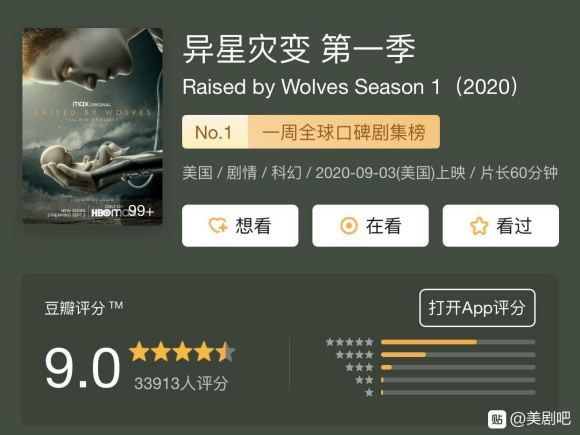
Task: Click the 异星灾变 第一季 title
Action: click(x=299, y=49)
